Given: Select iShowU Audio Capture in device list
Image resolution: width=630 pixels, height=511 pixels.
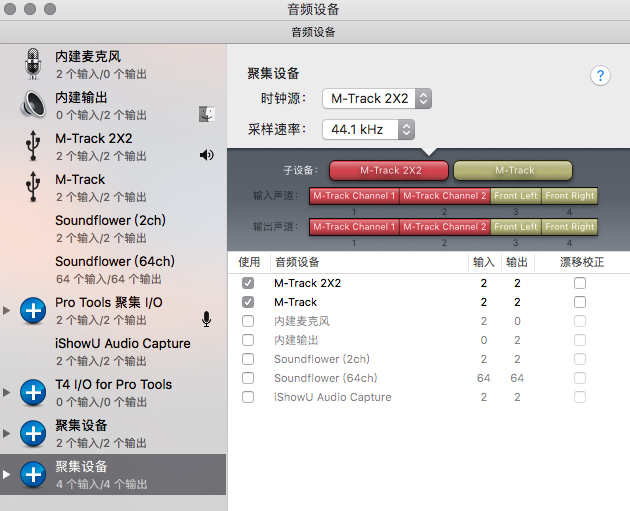Looking at the screenshot, I should click(x=113, y=352).
